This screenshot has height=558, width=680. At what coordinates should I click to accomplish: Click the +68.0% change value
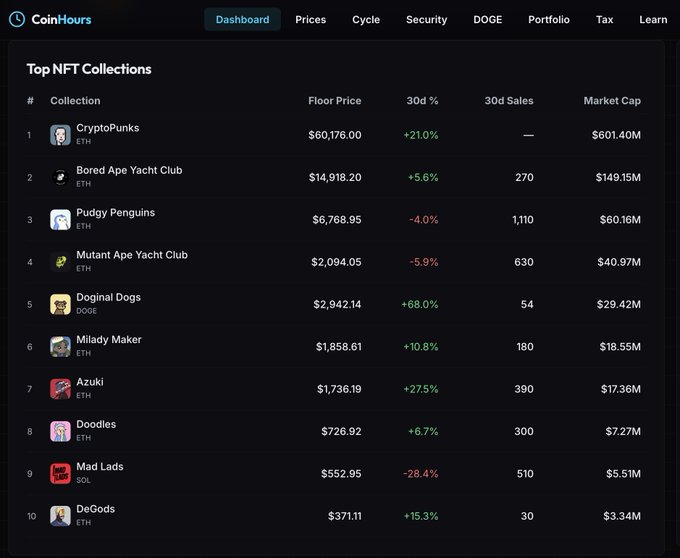420,304
